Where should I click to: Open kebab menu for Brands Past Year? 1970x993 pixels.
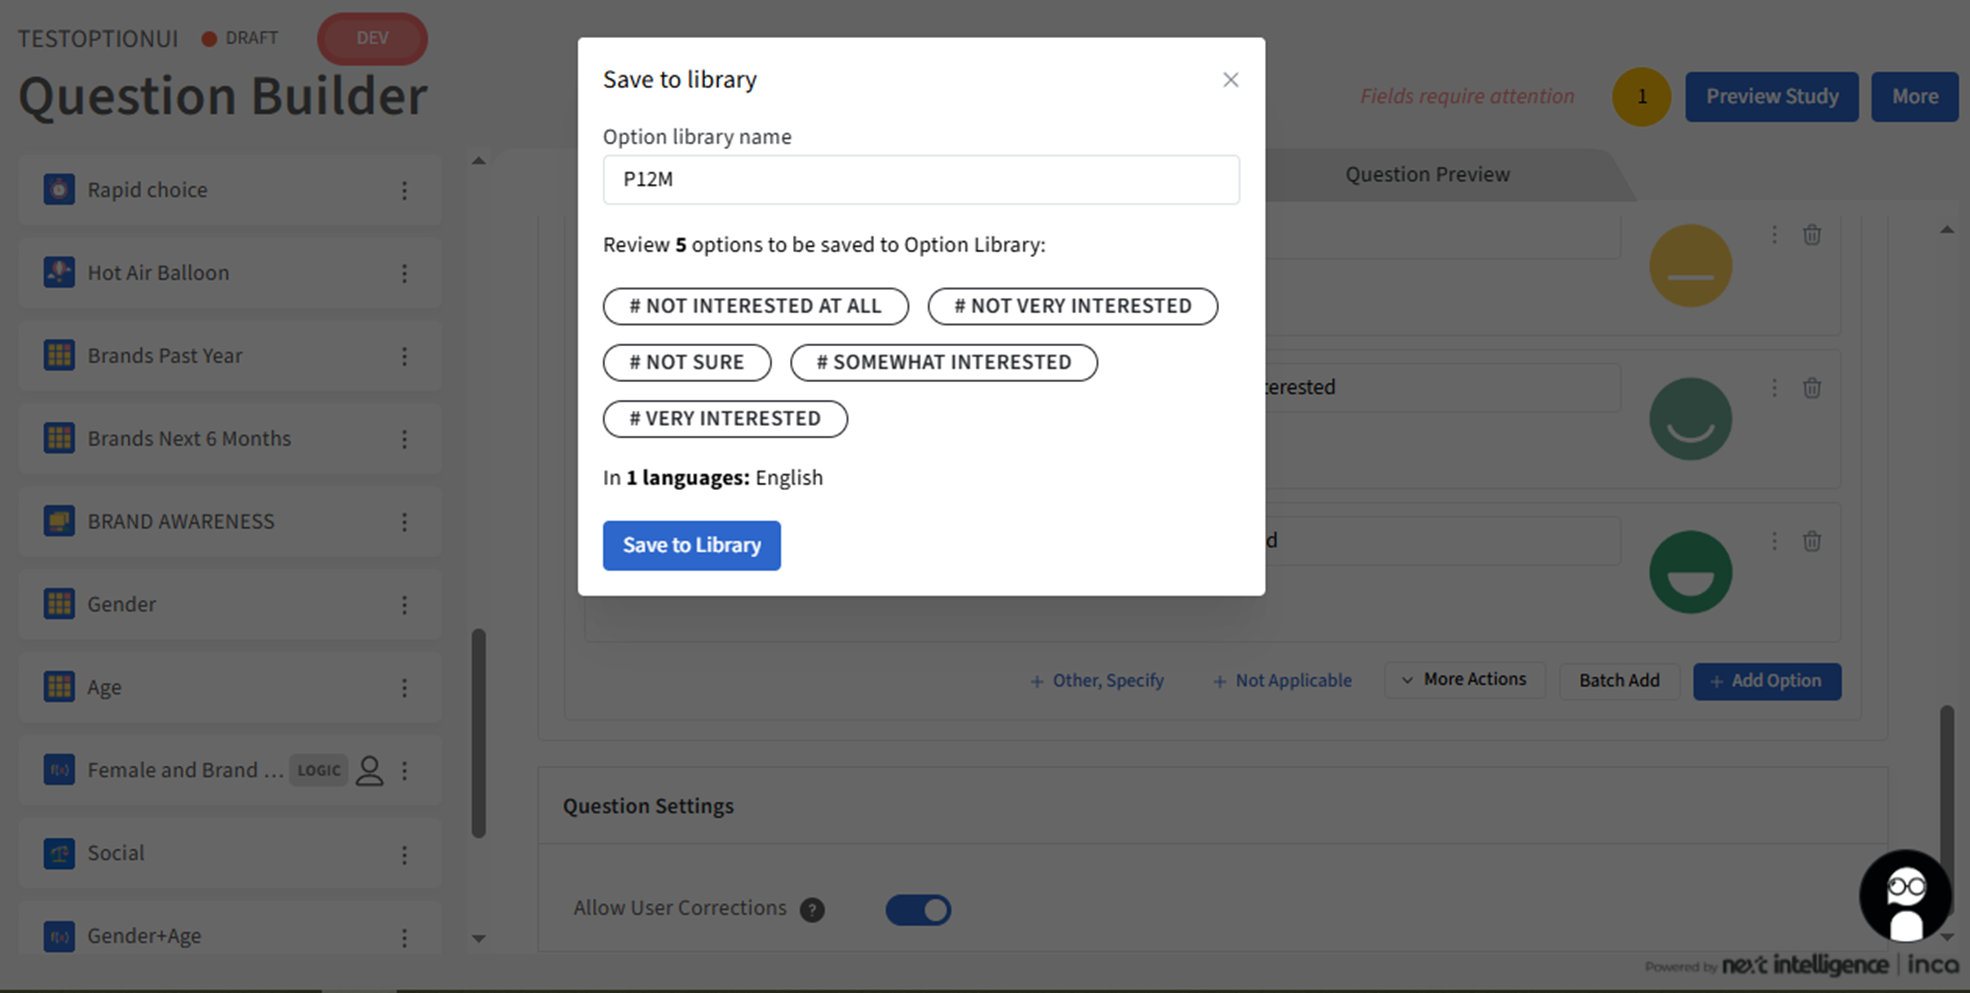coord(404,357)
